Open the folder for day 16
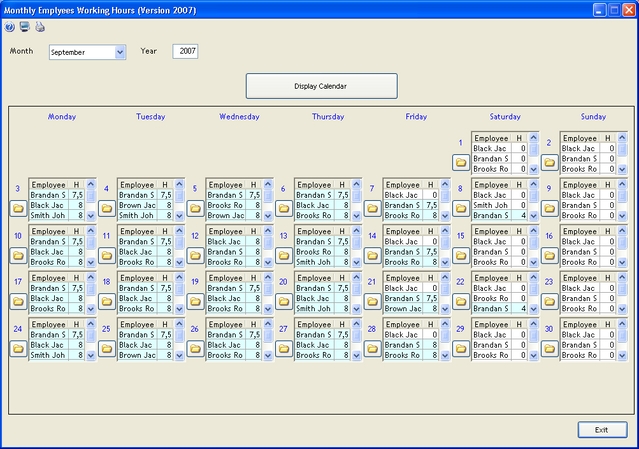This screenshot has width=639, height=449. [x=549, y=255]
